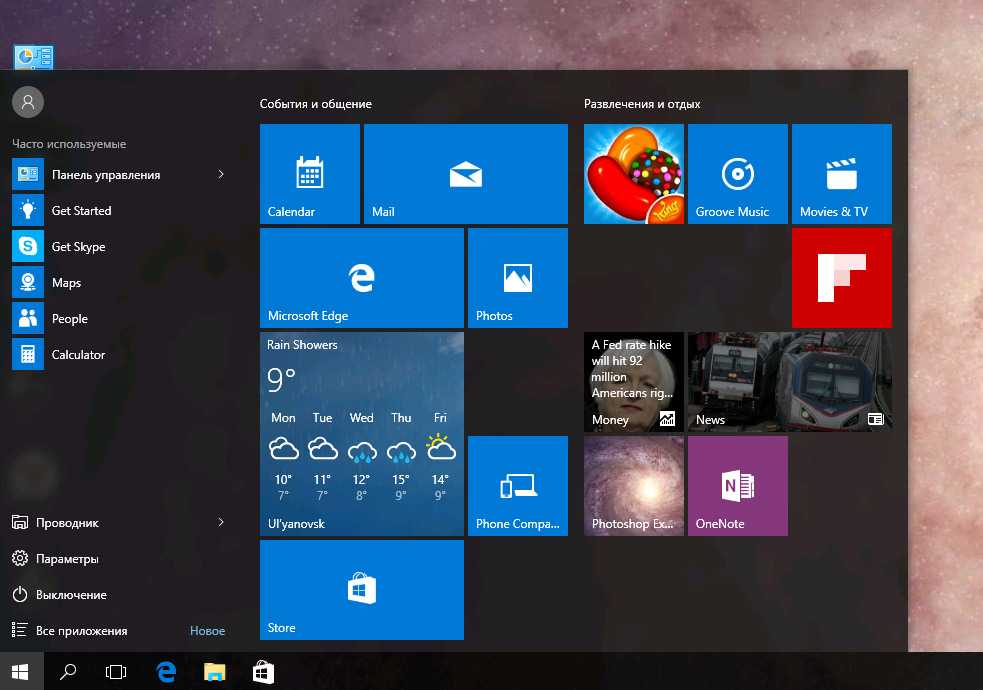983x690 pixels.
Task: Expand the Проводник submenu arrow
Action: tap(221, 523)
